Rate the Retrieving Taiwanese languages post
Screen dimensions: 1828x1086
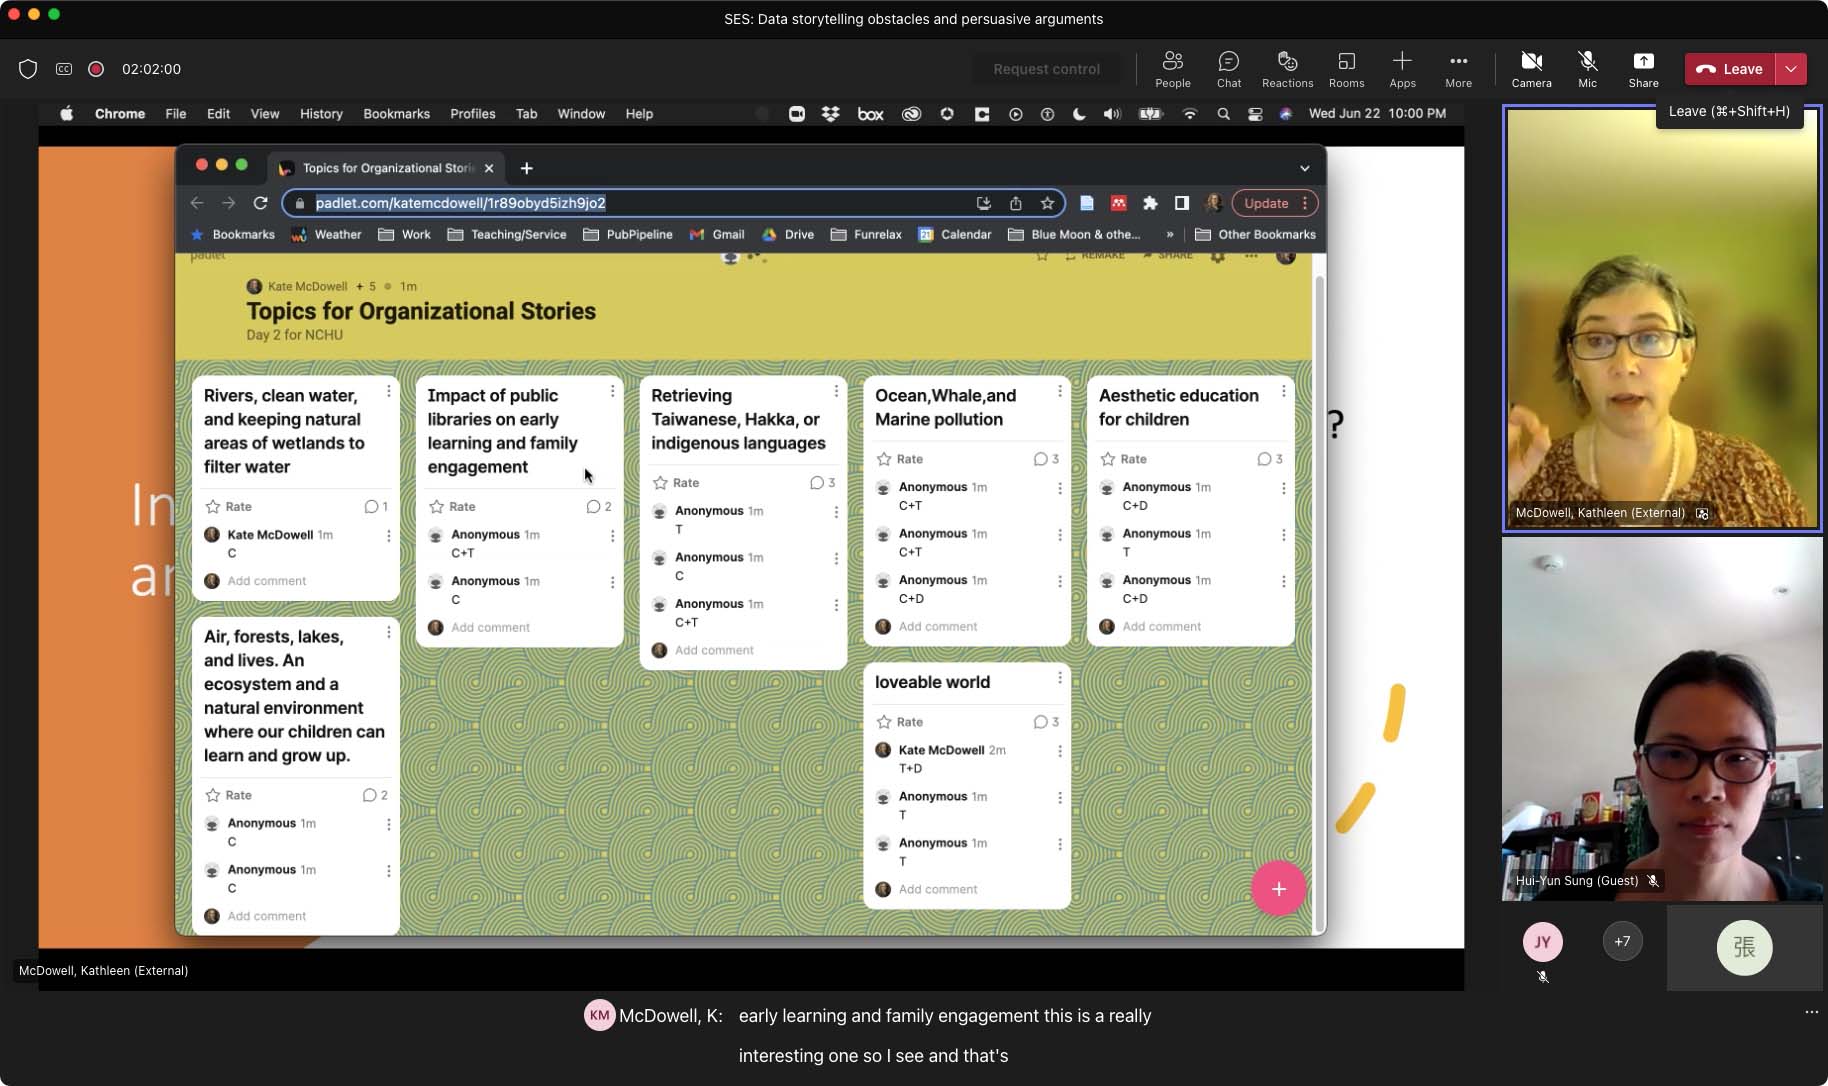click(675, 483)
